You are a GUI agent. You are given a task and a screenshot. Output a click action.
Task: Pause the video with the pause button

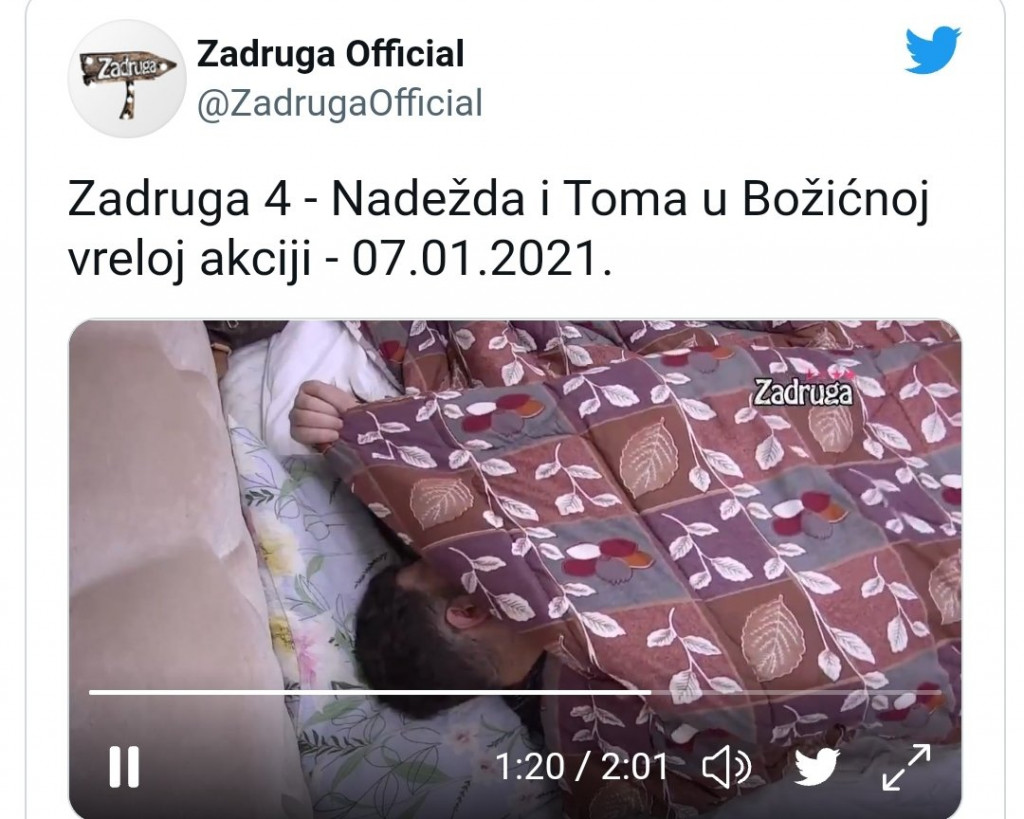[124, 766]
